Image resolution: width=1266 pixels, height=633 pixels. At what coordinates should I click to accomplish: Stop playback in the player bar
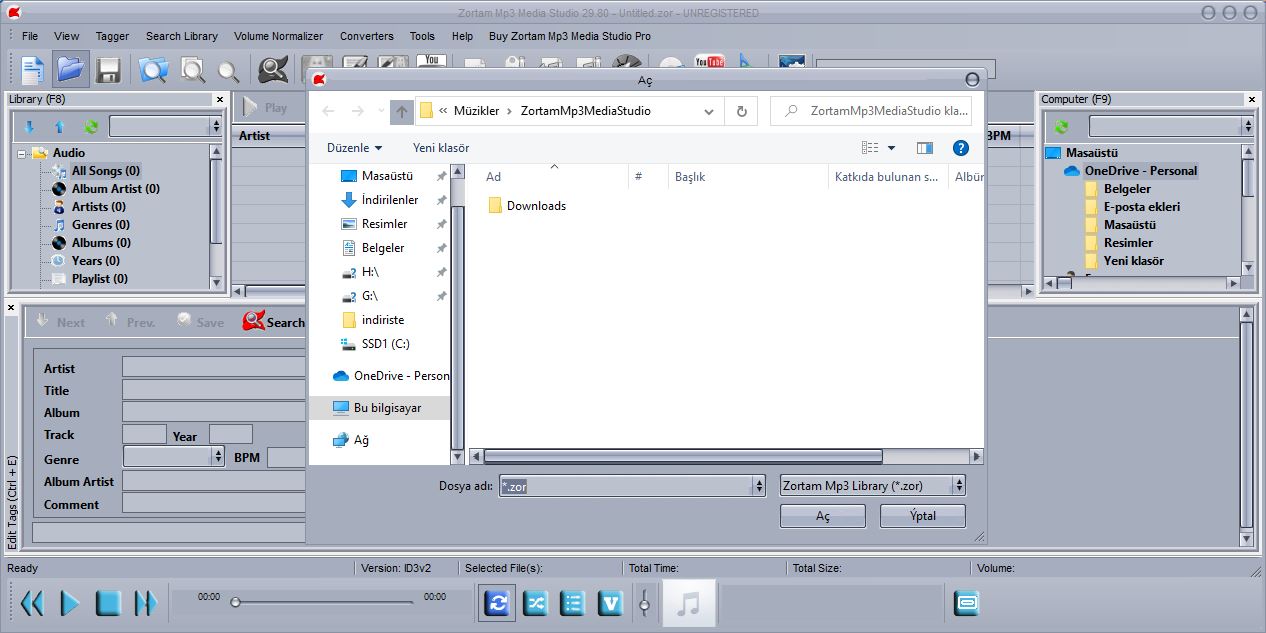click(x=108, y=603)
